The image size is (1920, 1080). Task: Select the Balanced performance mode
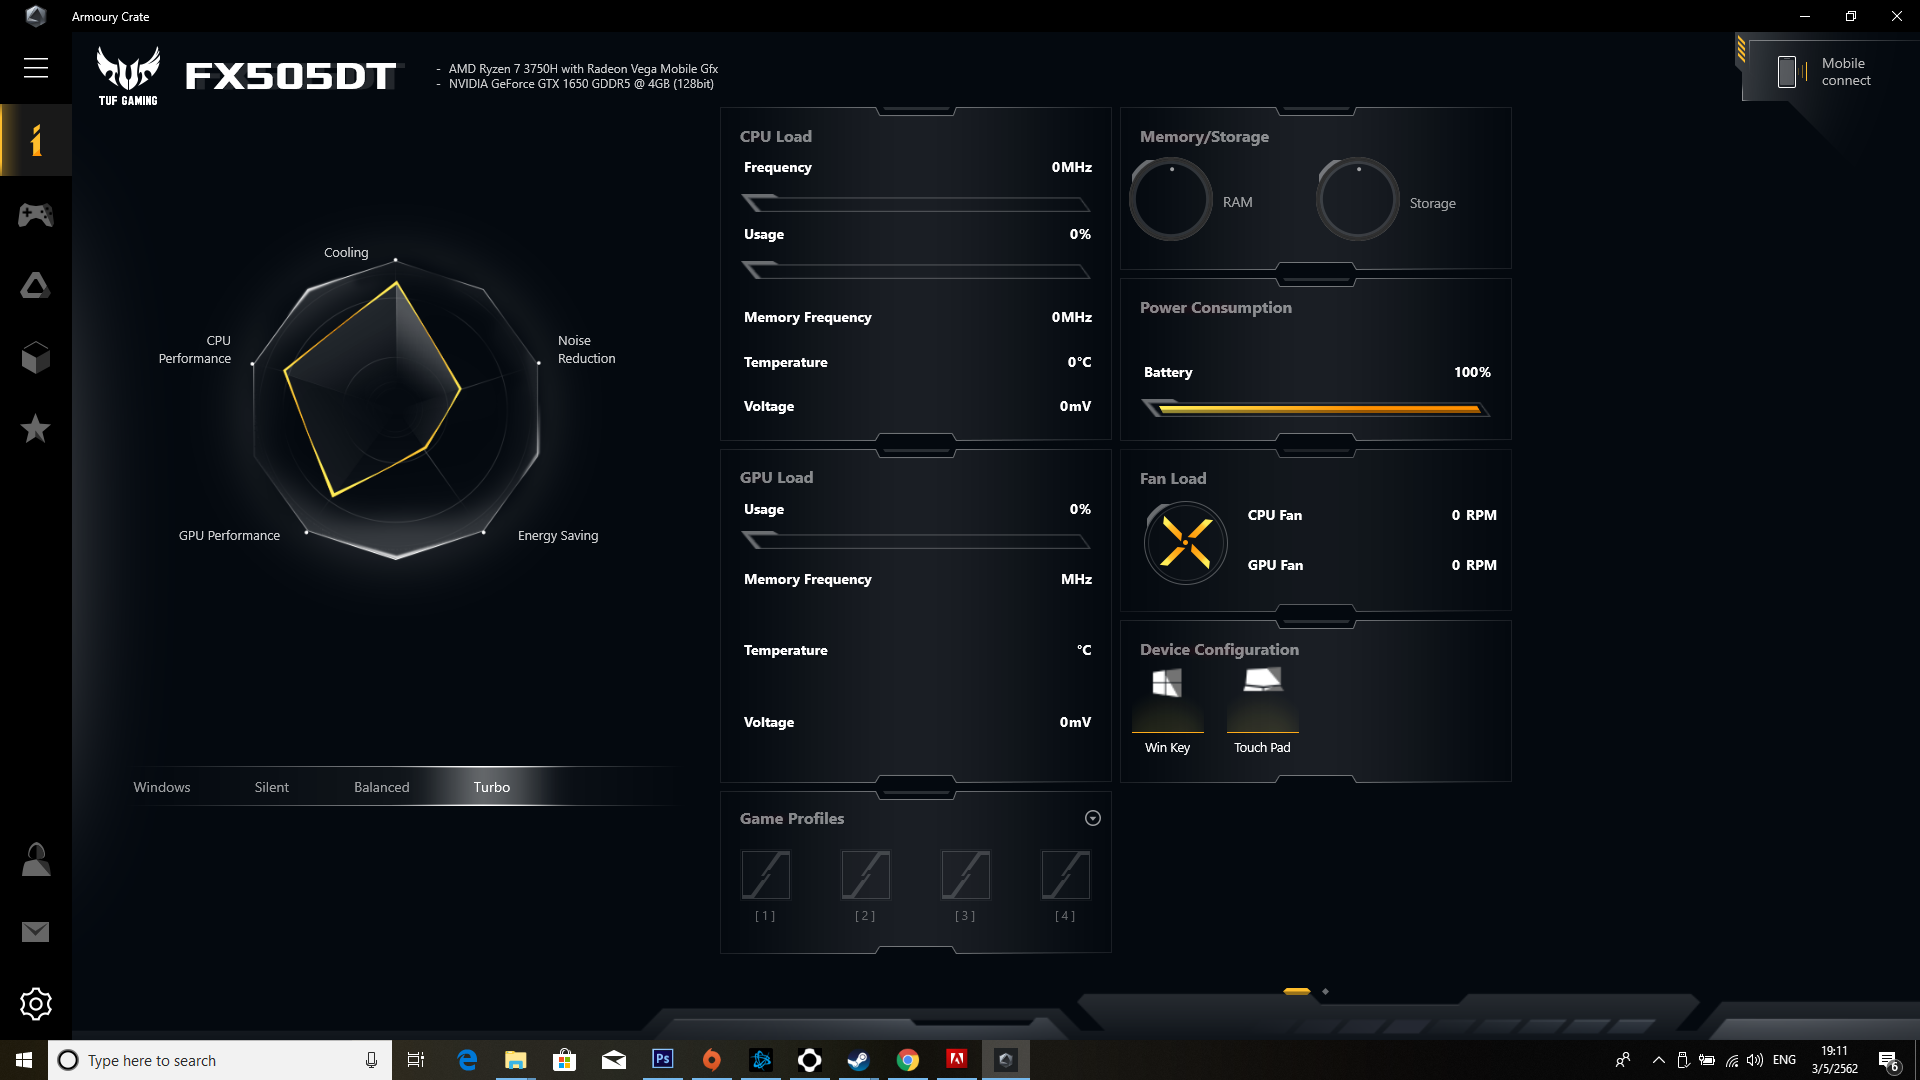[382, 787]
